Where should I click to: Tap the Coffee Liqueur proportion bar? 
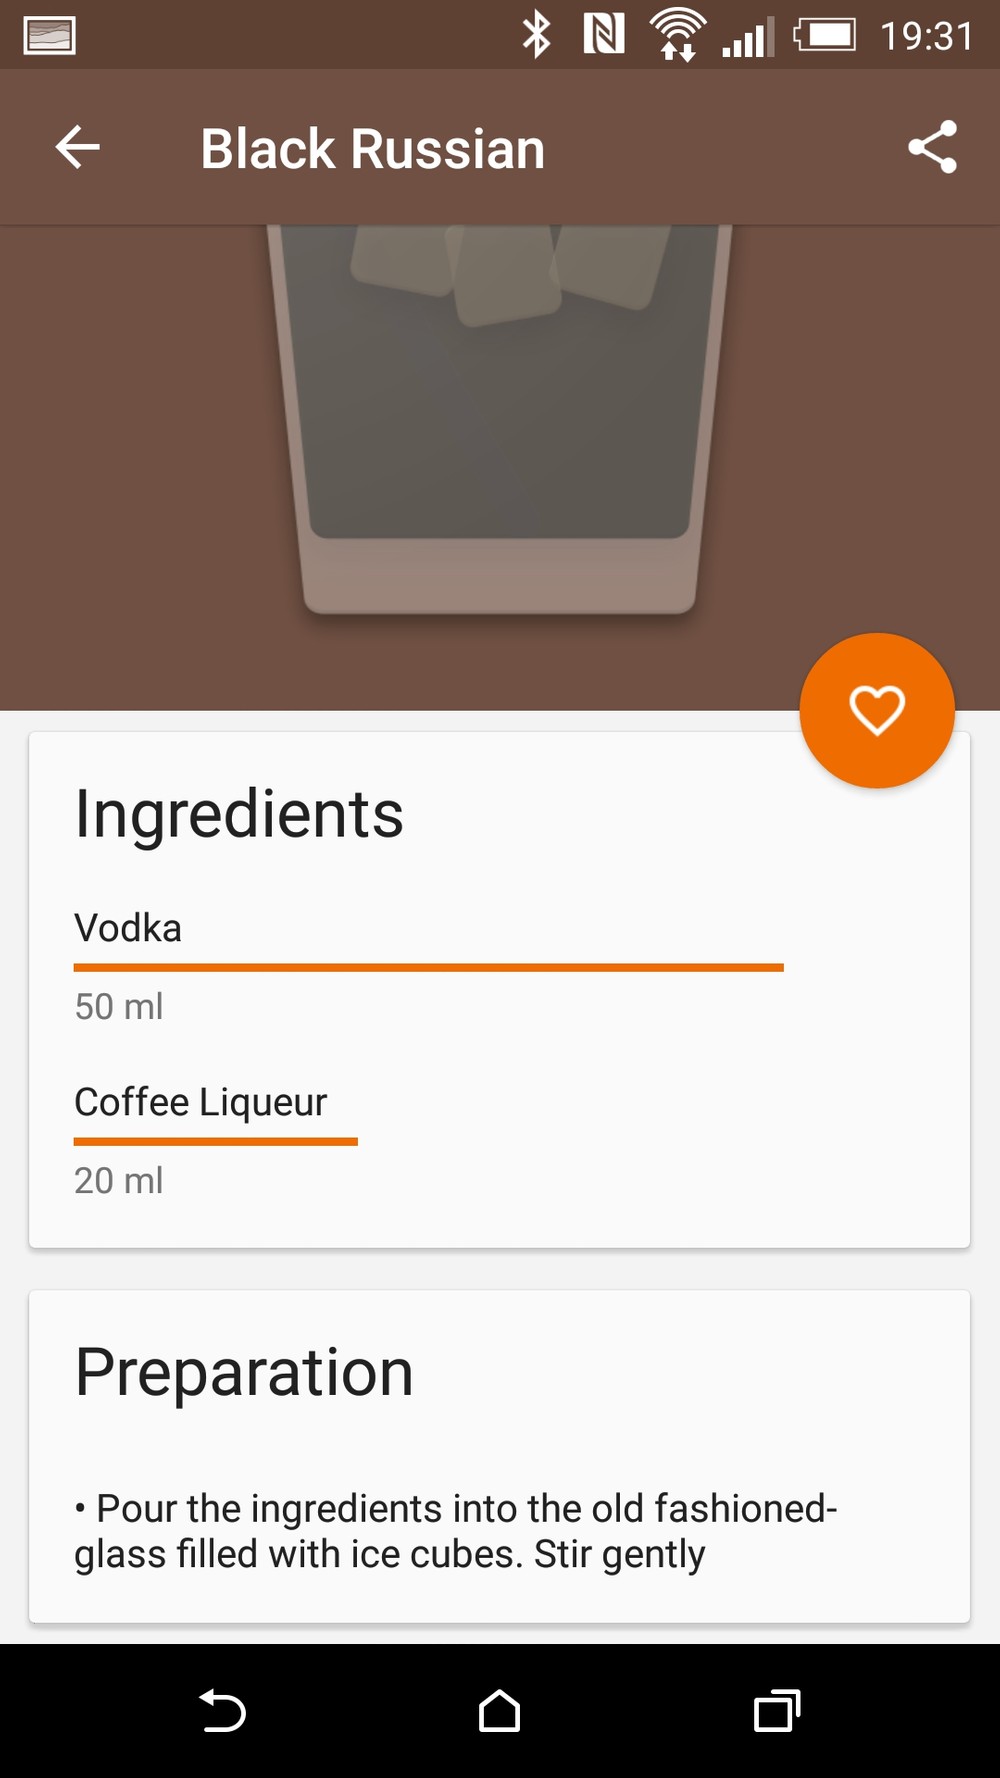[215, 1141]
